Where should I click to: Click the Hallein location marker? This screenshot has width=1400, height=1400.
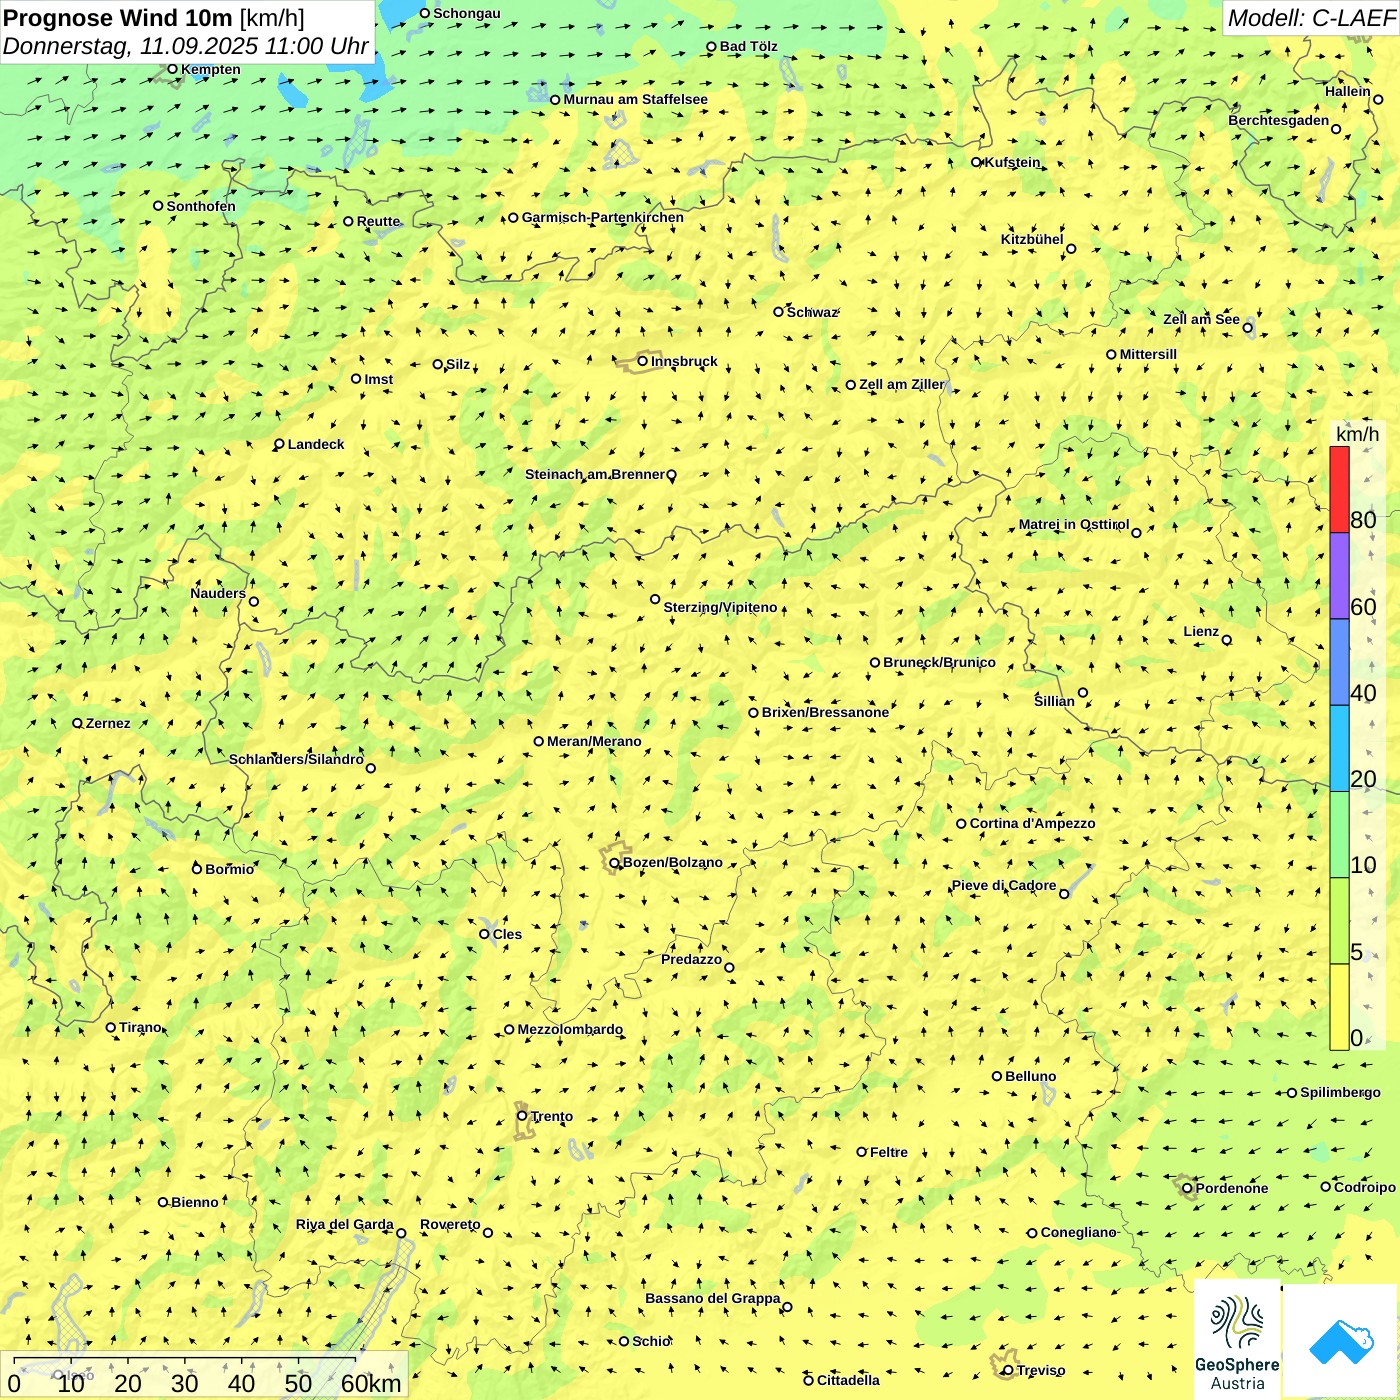pos(1378,99)
